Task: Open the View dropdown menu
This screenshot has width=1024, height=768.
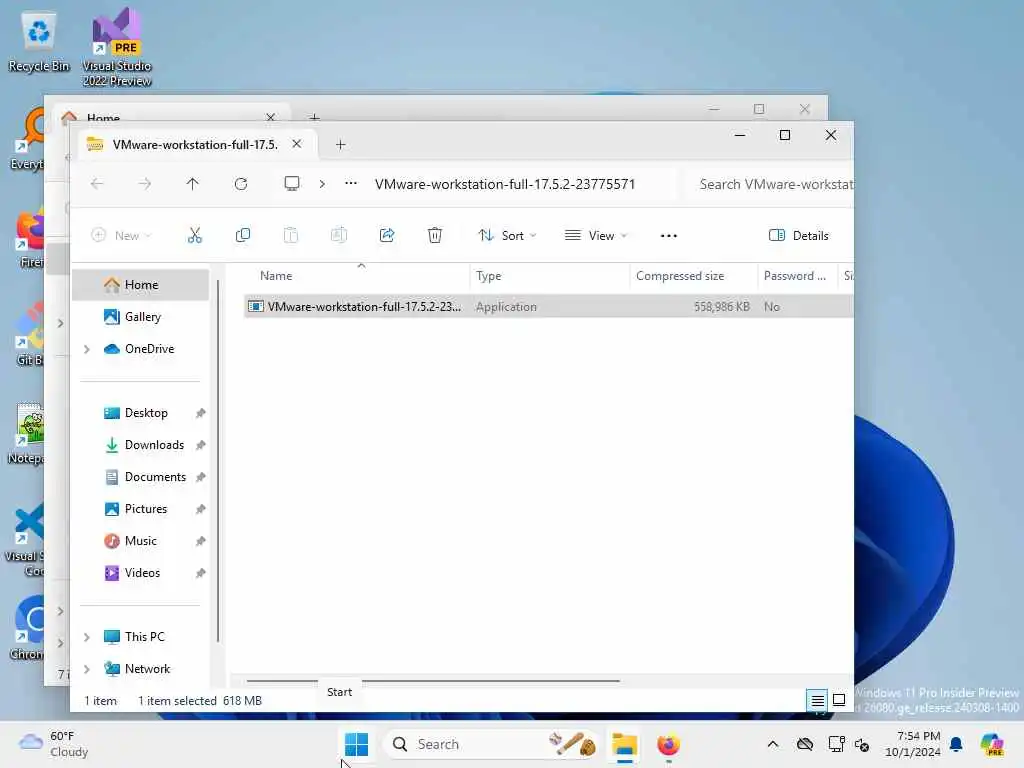Action: 596,236
